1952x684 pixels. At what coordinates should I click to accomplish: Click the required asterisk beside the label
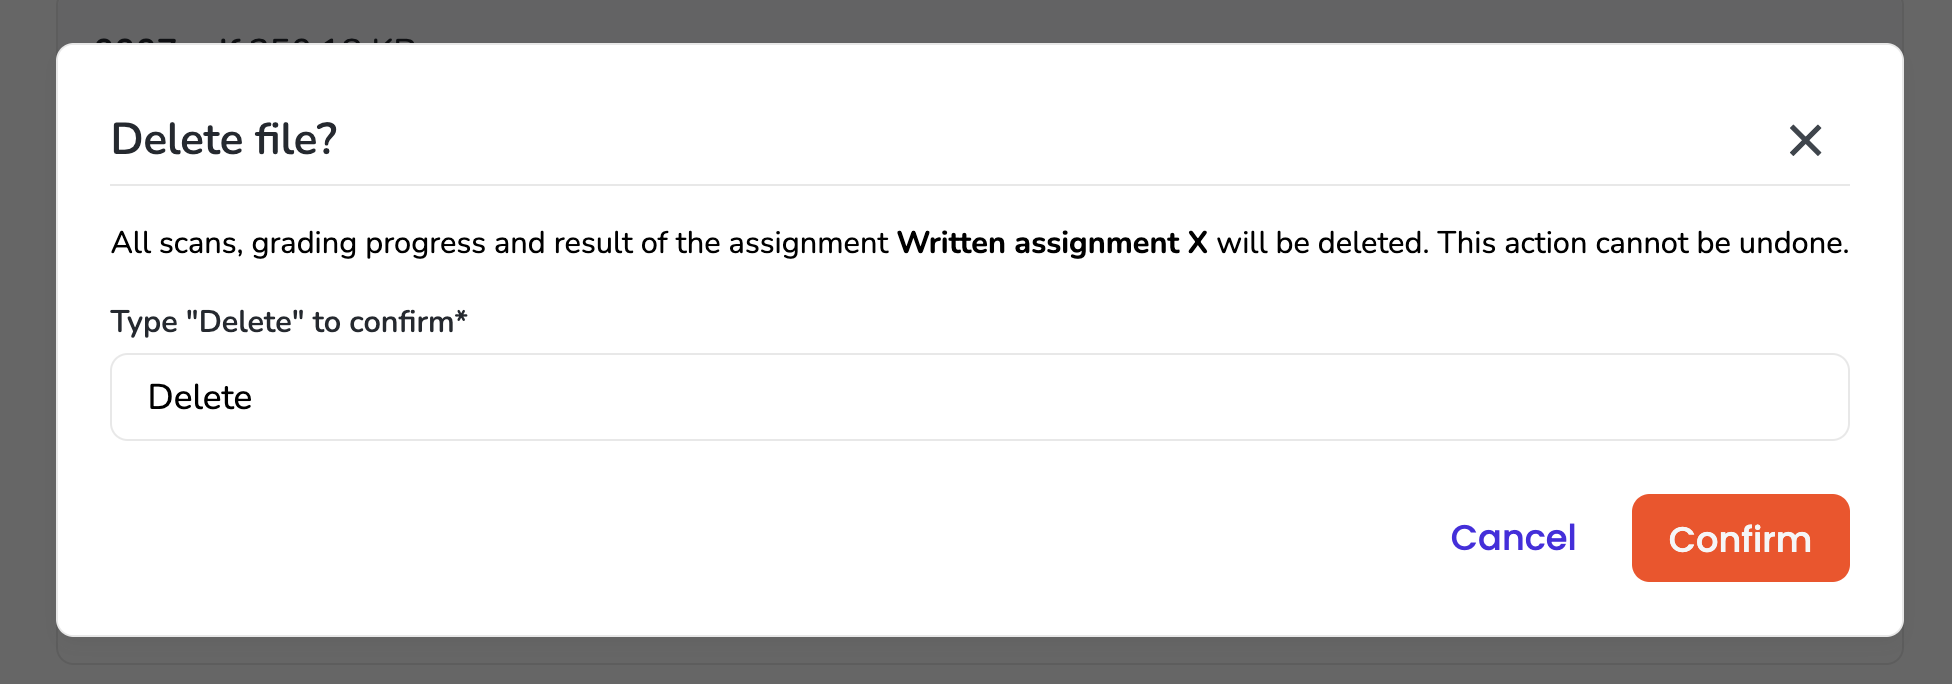coord(461,319)
